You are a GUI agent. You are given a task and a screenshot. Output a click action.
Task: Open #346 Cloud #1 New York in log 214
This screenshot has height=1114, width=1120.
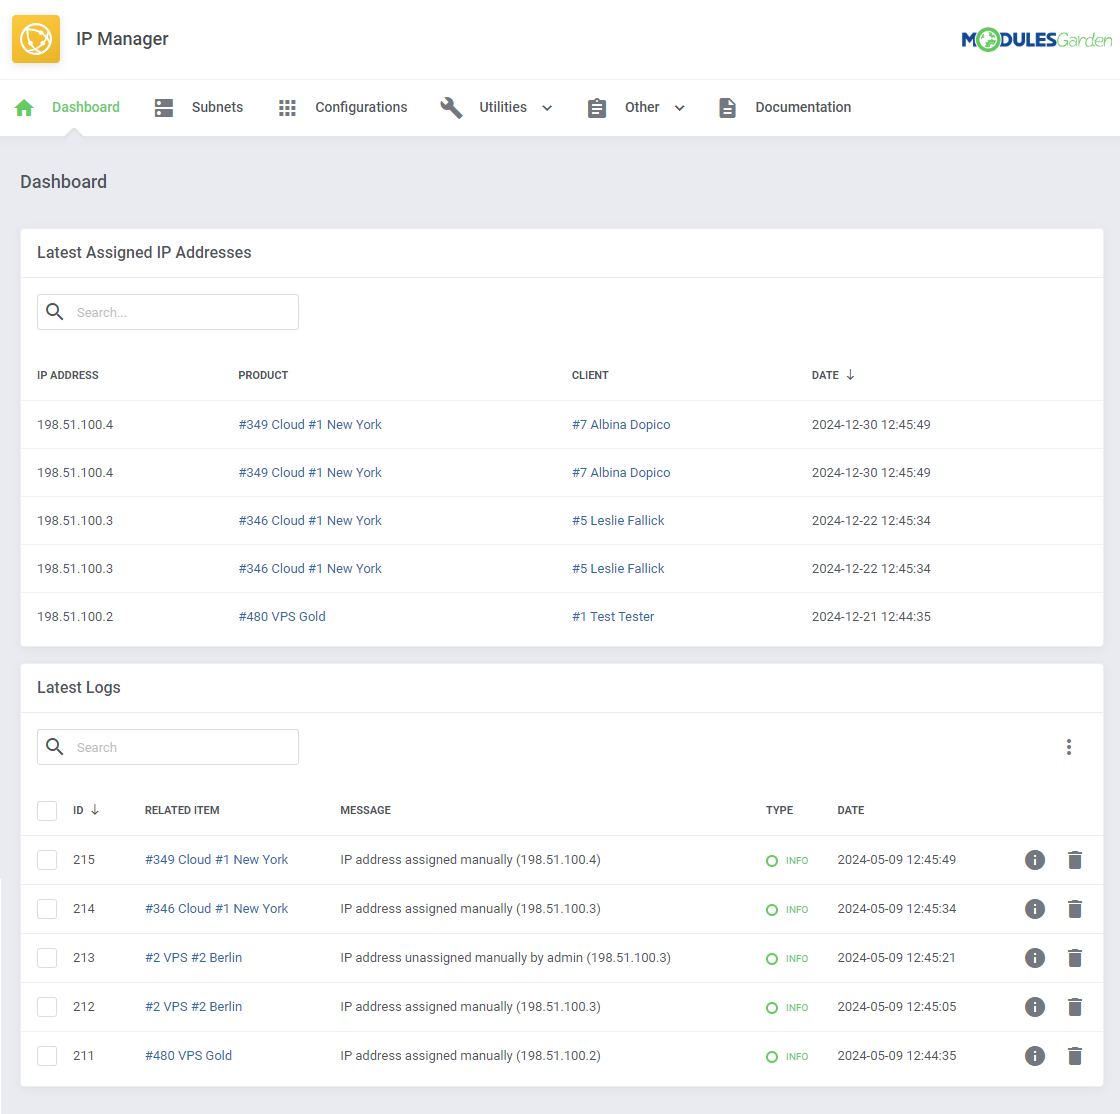pos(216,909)
